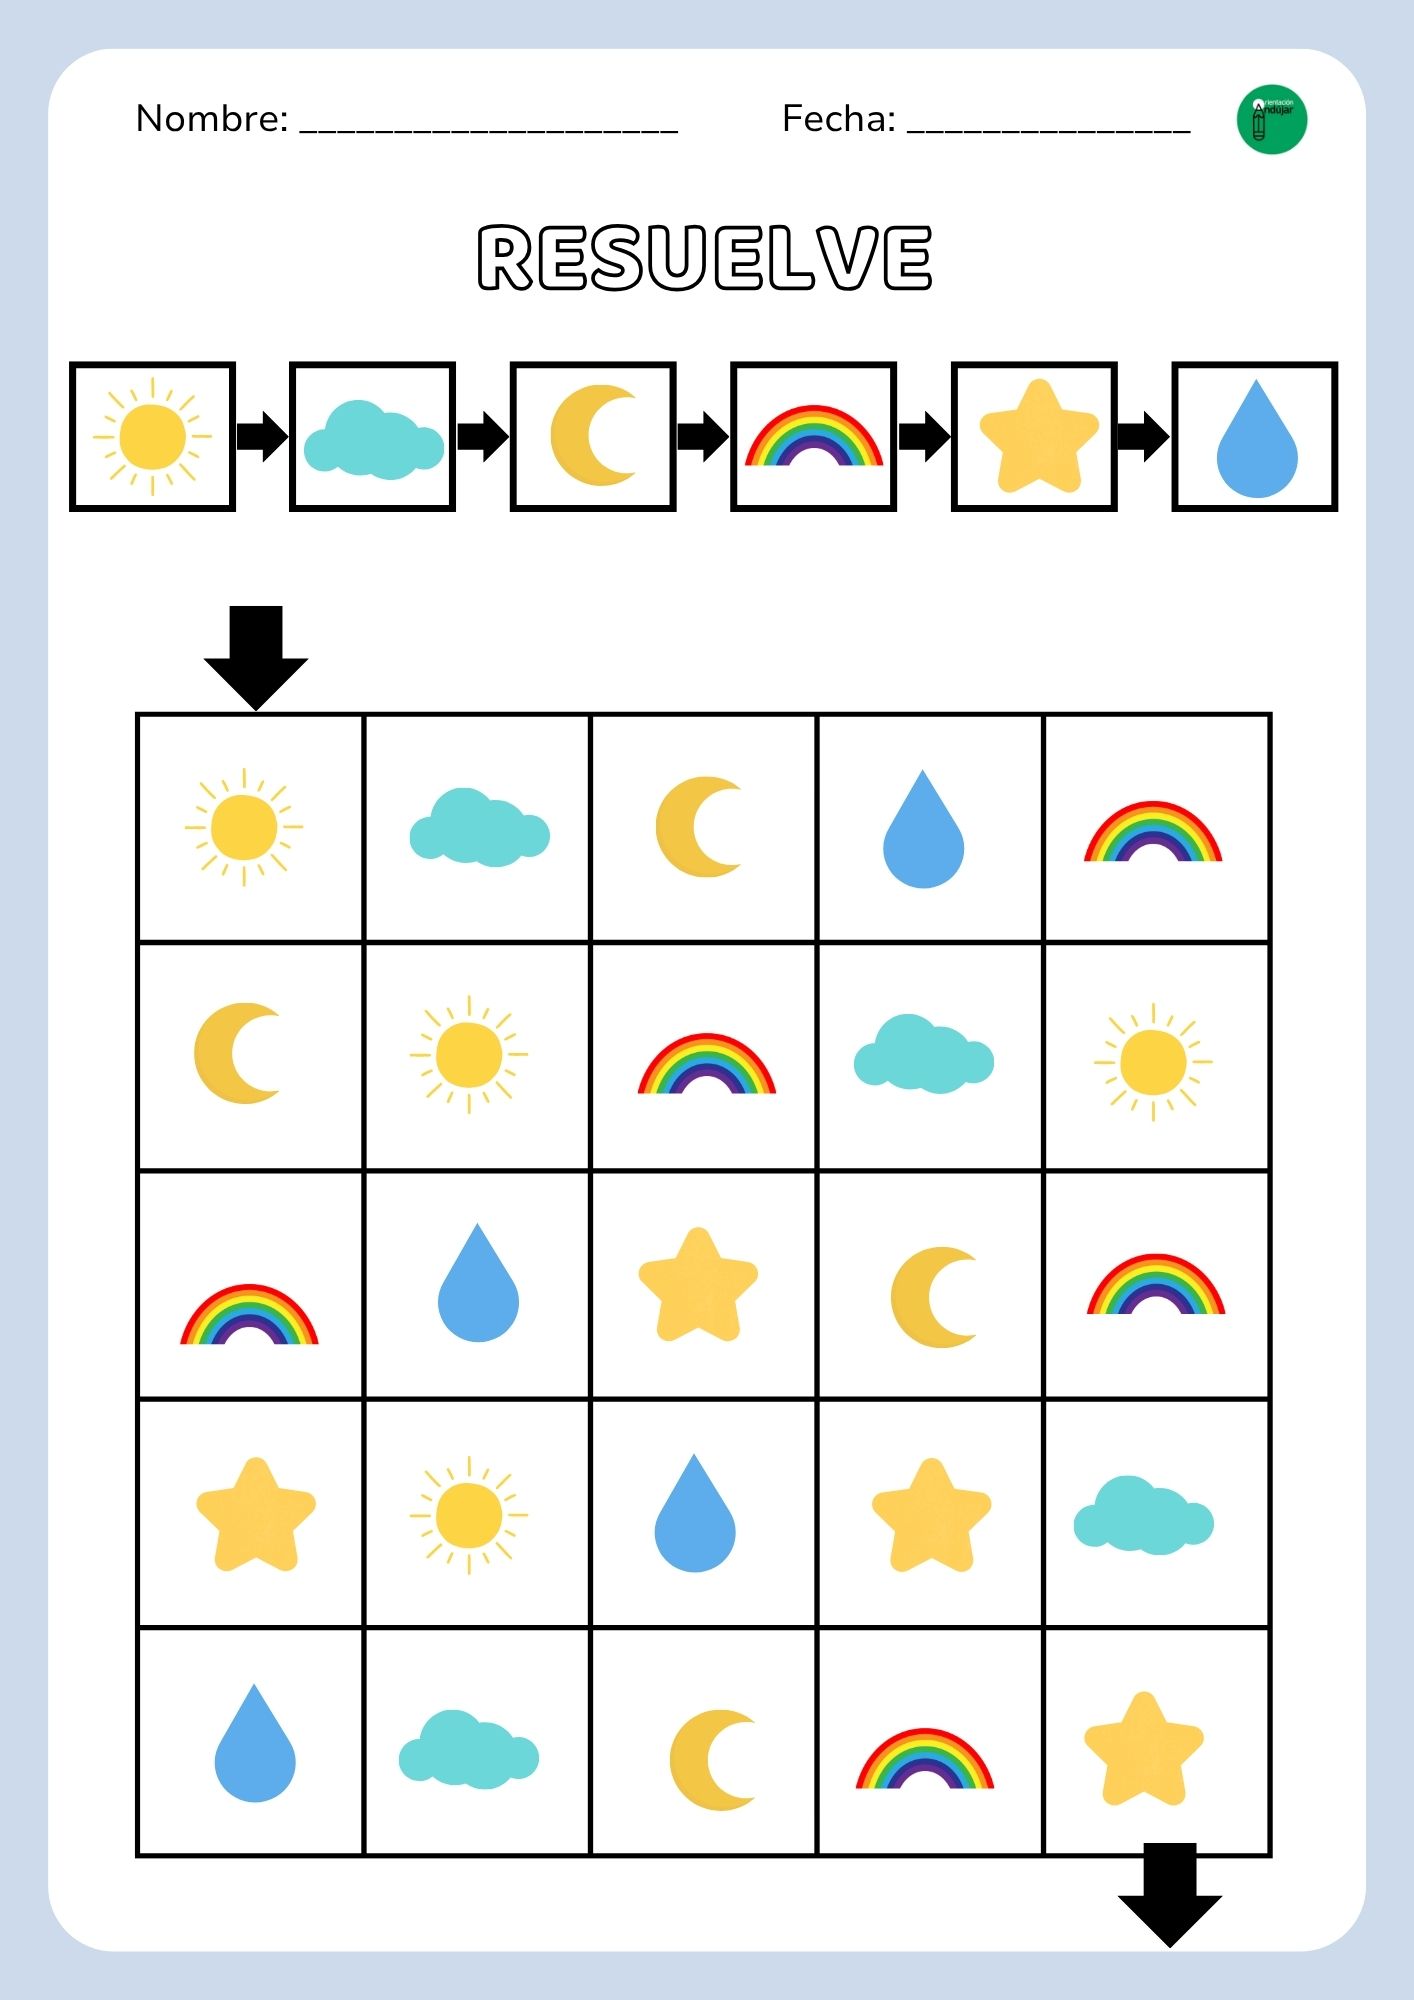Click the cloud in the grid's bottom row
The height and width of the screenshot is (2000, 1414).
pos(469,1749)
